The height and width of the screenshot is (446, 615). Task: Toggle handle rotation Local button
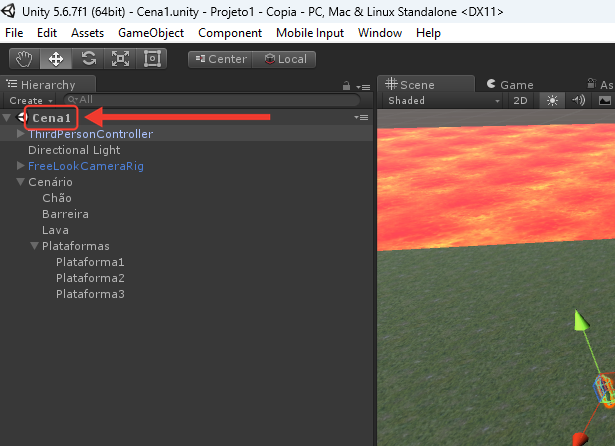coord(284,59)
